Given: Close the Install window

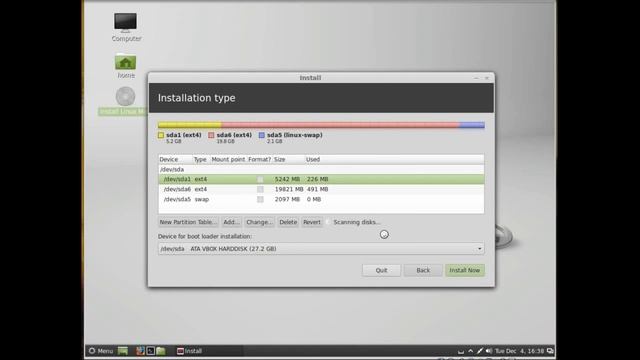Looking at the screenshot, I should coord(487,78).
